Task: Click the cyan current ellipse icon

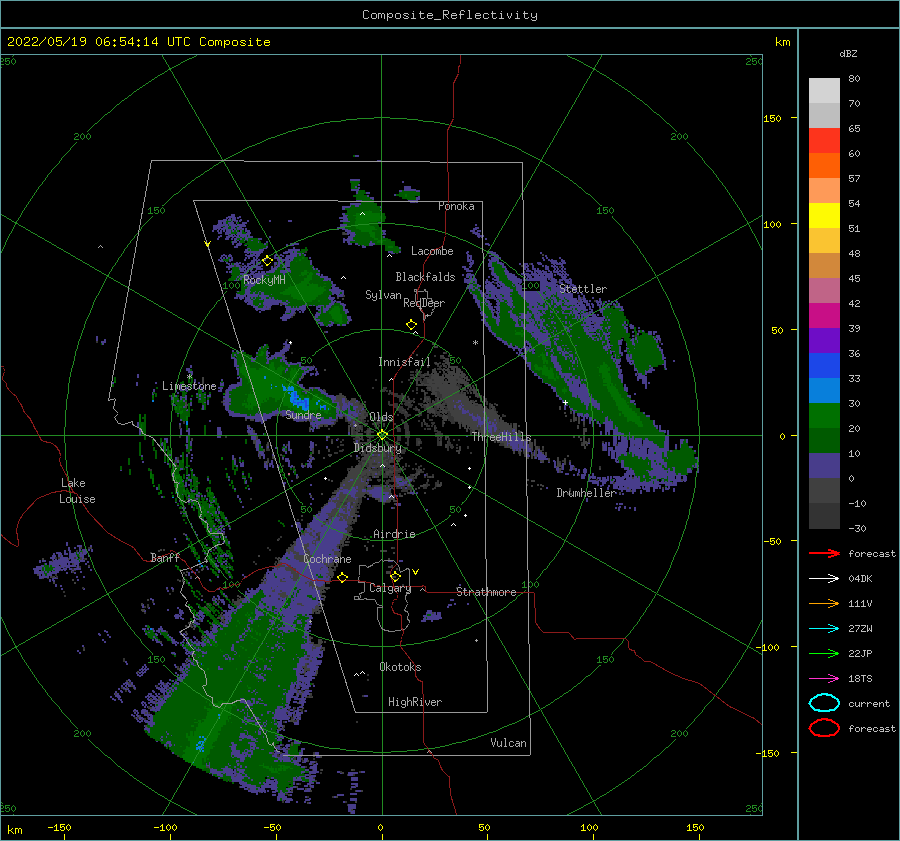Action: point(824,703)
